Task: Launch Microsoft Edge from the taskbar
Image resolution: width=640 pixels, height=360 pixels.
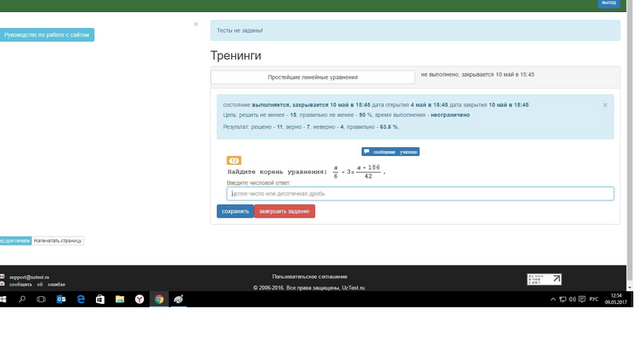Action: tap(81, 300)
